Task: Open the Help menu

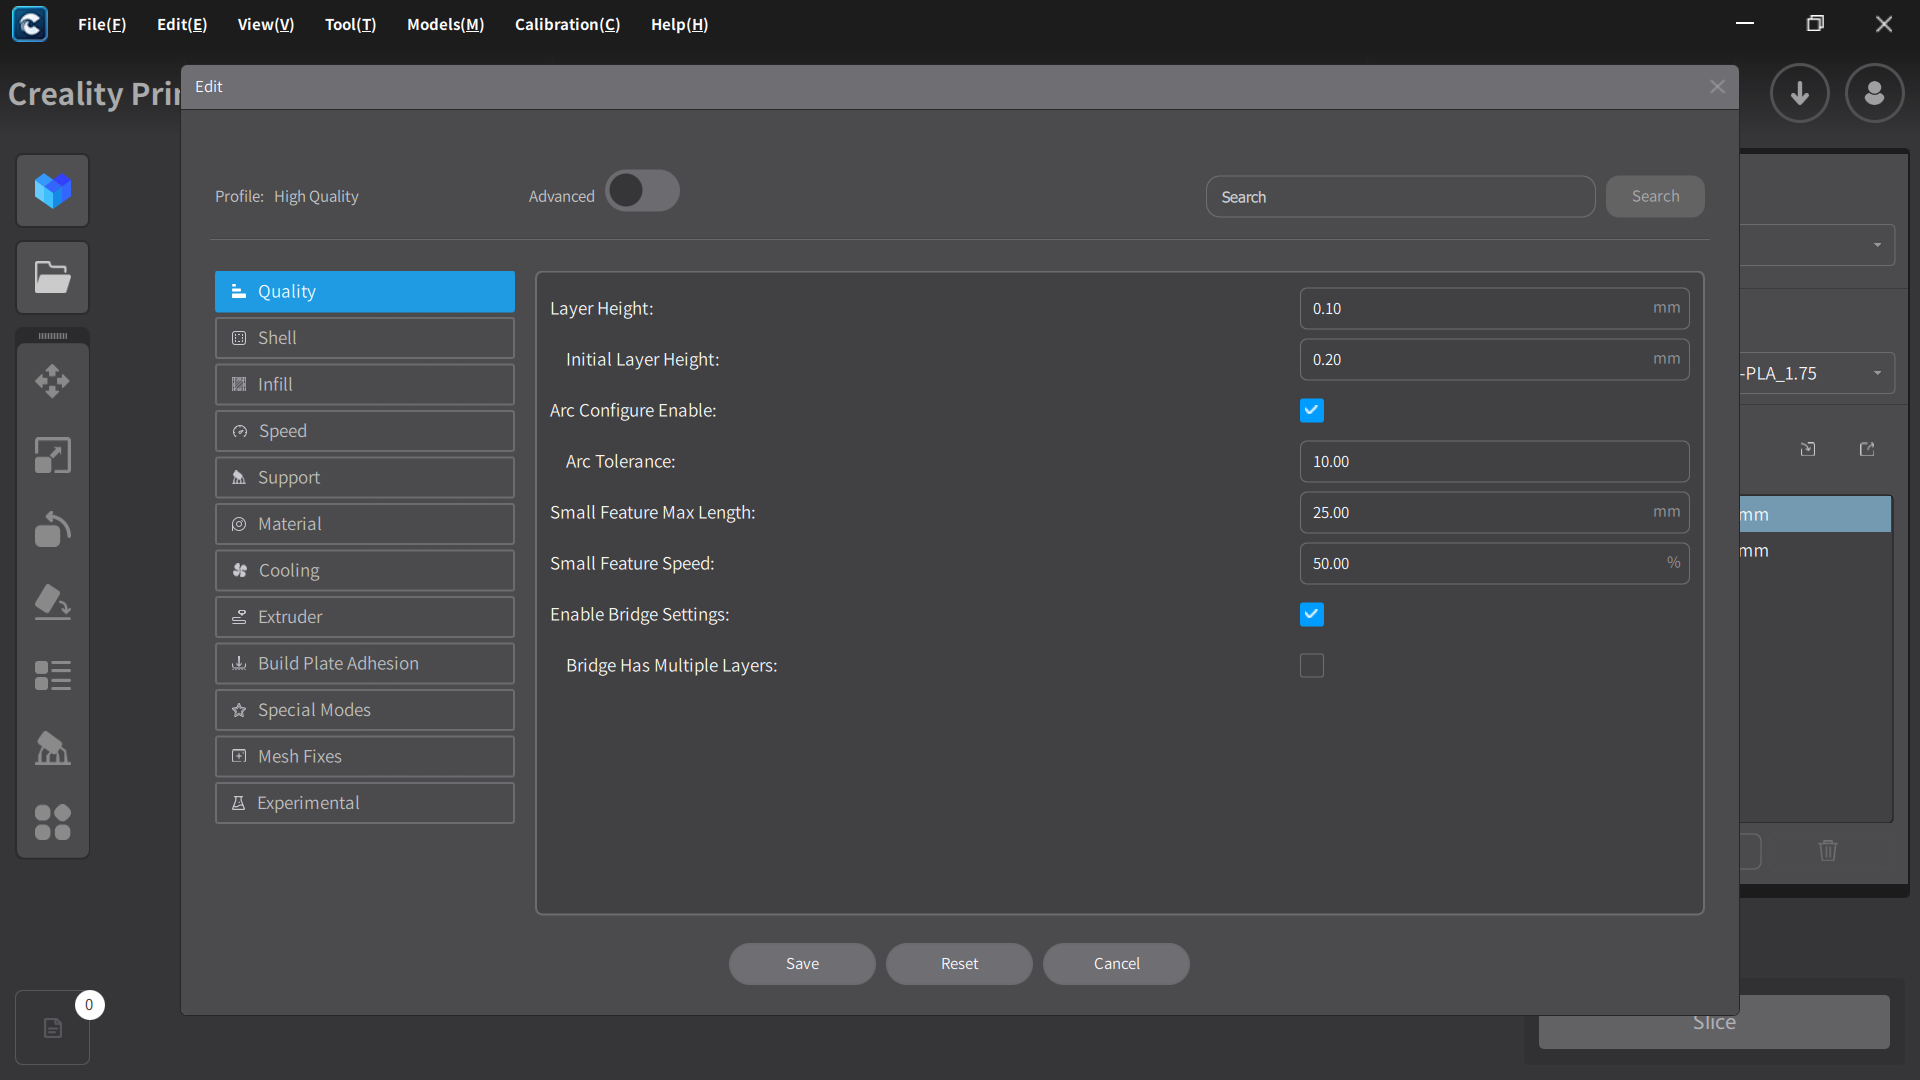Action: [x=680, y=24]
